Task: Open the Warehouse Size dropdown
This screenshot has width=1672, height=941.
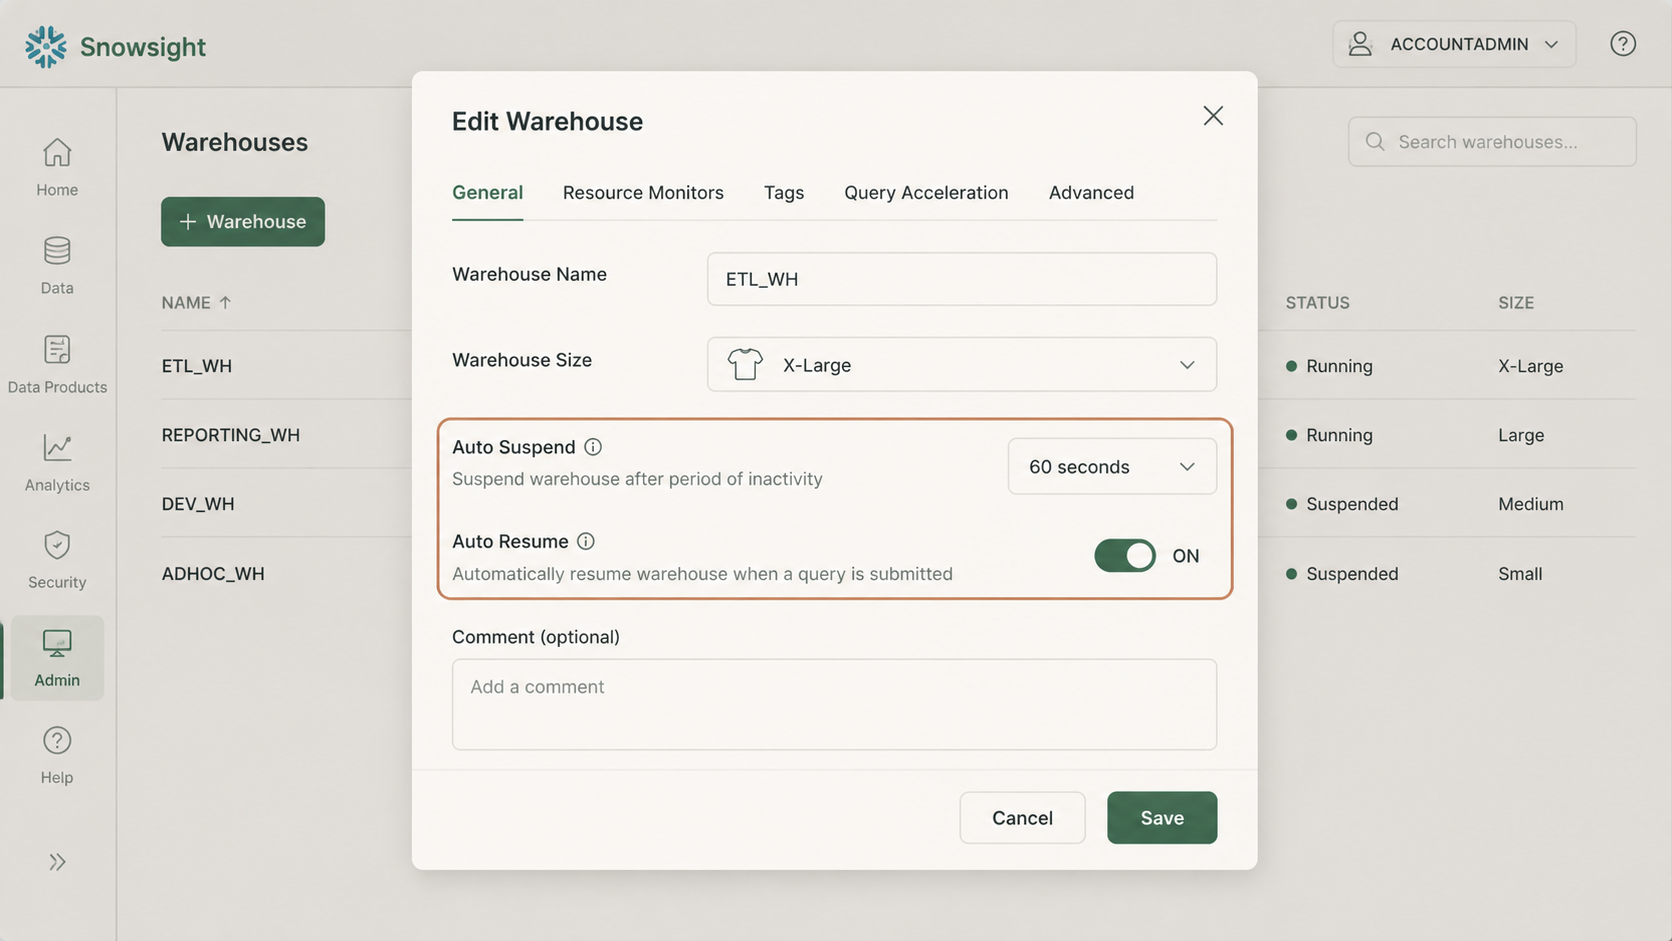Action: point(961,365)
